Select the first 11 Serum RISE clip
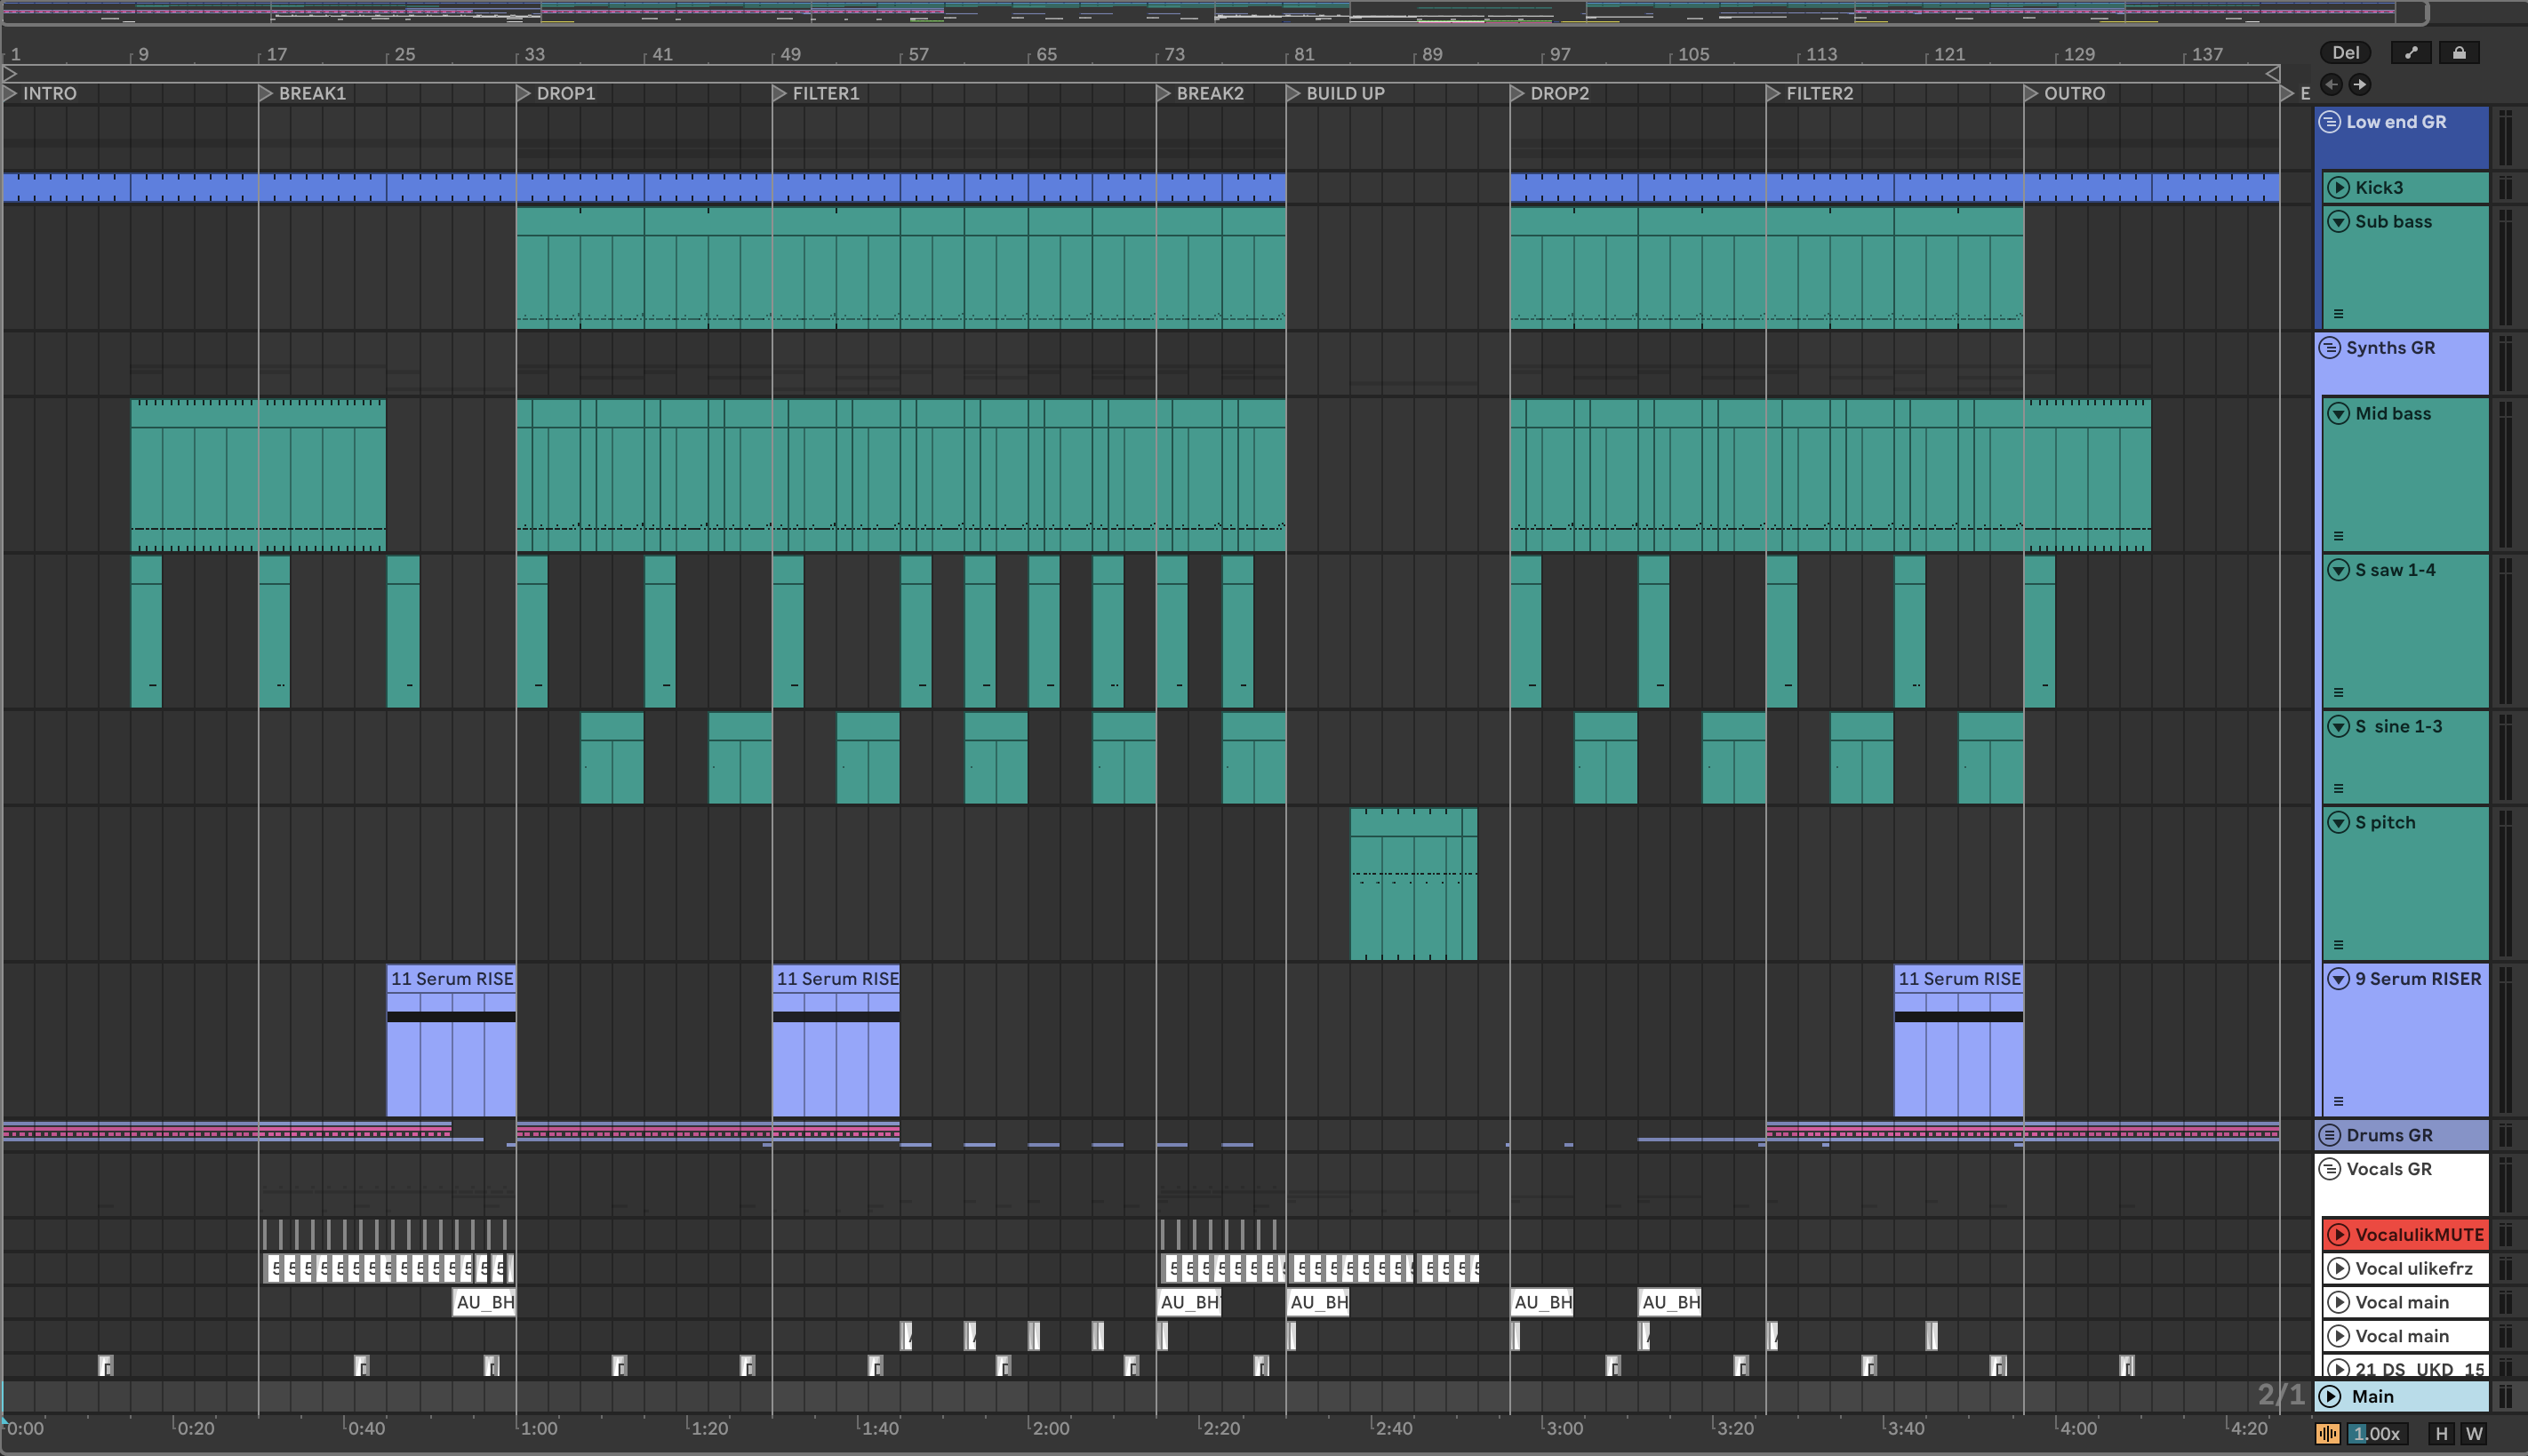The width and height of the screenshot is (2528, 1456). coord(451,979)
